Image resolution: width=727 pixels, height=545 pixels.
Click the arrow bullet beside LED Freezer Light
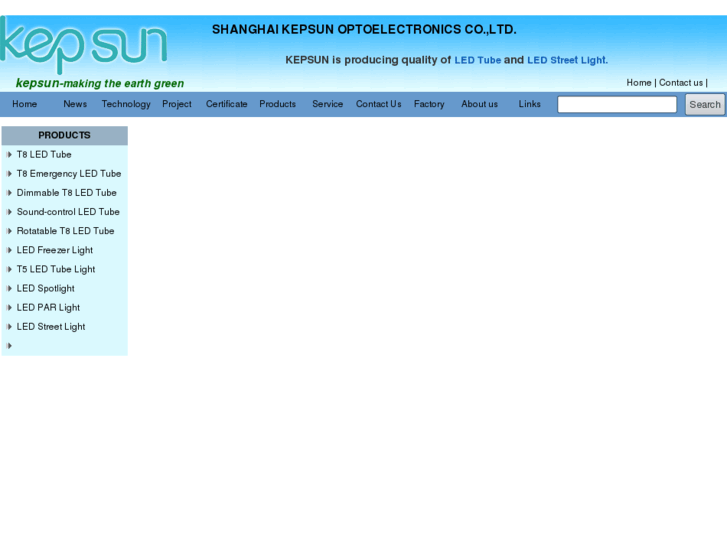[x=9, y=250]
